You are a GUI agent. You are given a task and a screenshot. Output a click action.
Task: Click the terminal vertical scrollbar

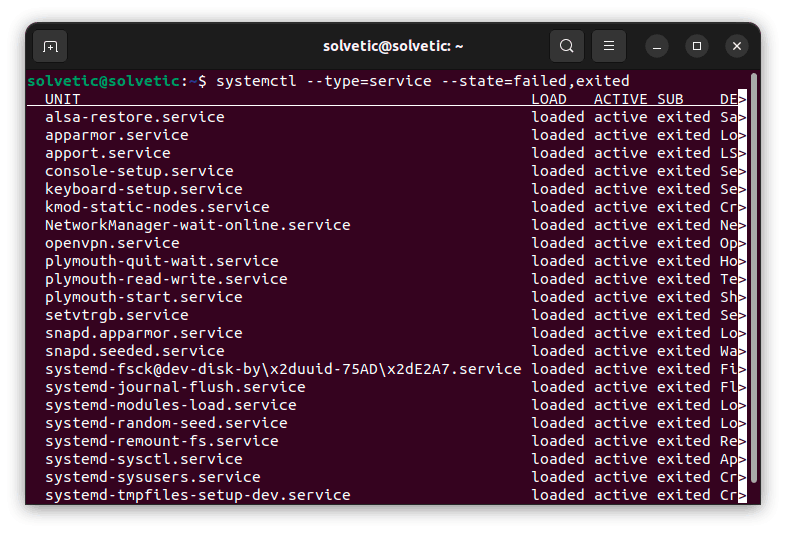coord(754,280)
